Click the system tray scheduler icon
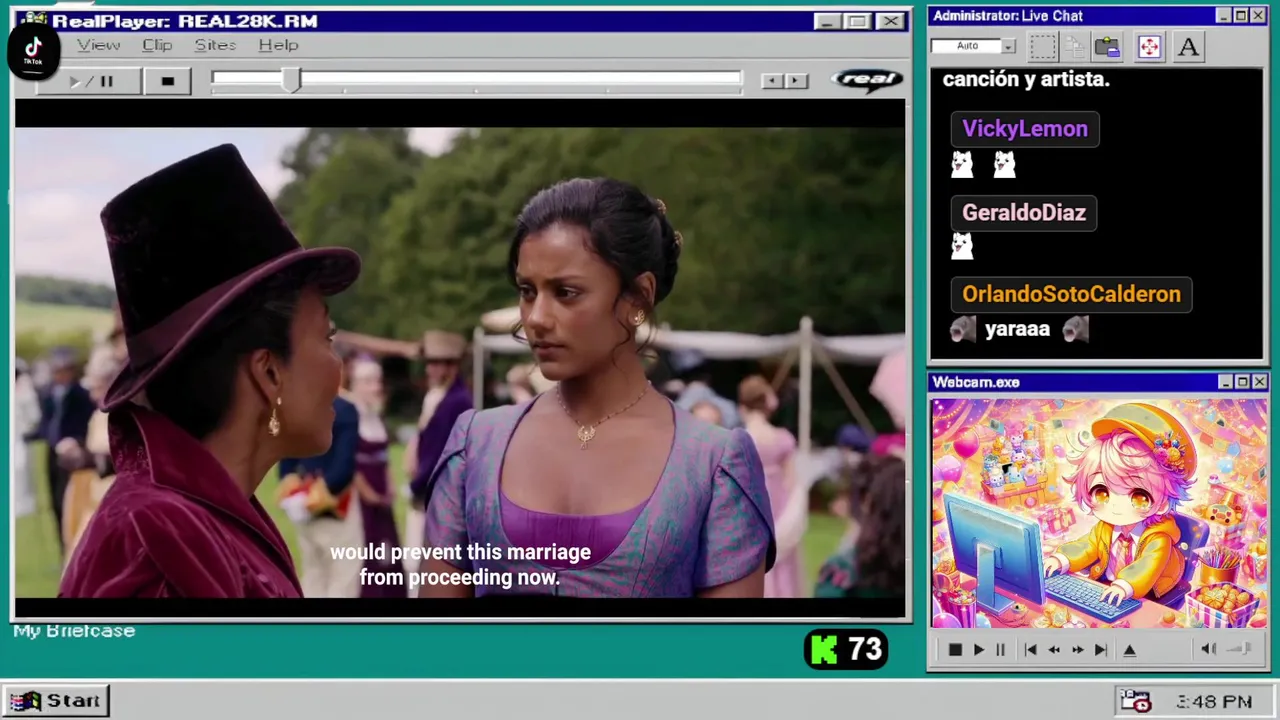The width and height of the screenshot is (1280, 720). coord(1136,701)
